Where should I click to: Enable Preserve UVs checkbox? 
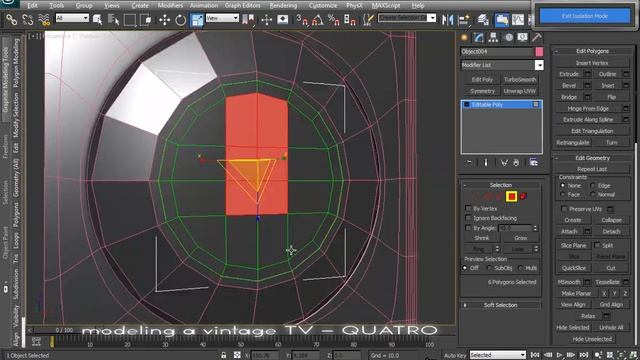[x=564, y=209]
